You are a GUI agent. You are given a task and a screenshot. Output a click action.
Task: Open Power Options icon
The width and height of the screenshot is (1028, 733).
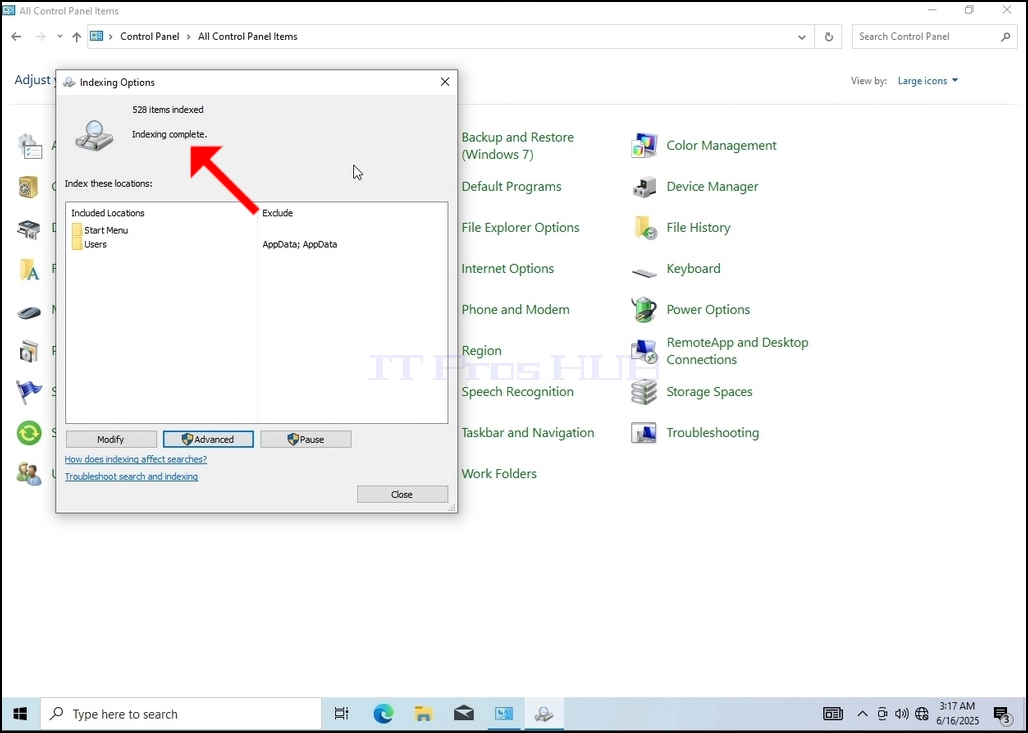644,309
